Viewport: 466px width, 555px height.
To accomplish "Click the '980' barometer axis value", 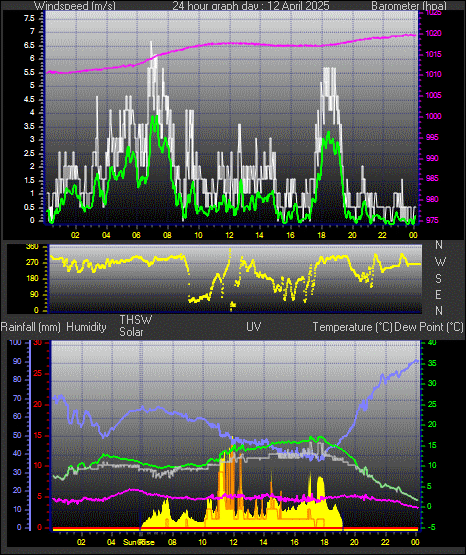I will (432, 199).
